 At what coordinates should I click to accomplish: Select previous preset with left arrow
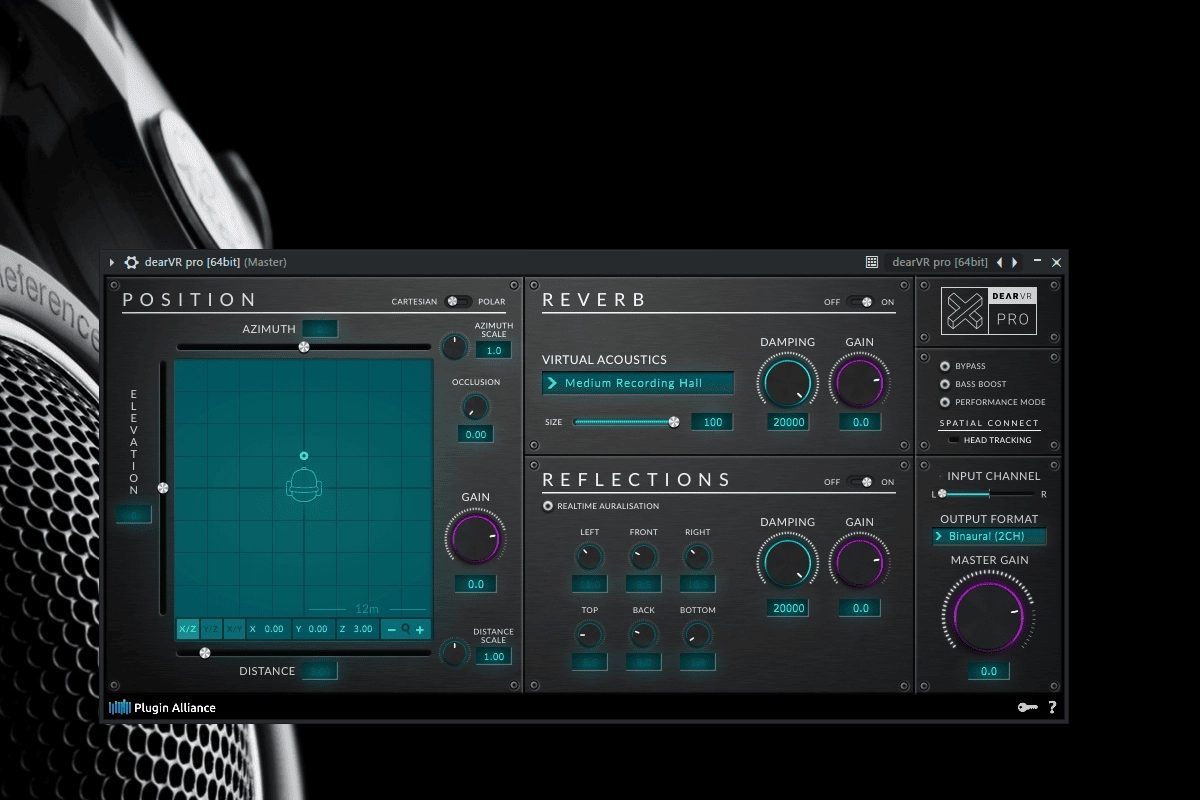point(999,262)
